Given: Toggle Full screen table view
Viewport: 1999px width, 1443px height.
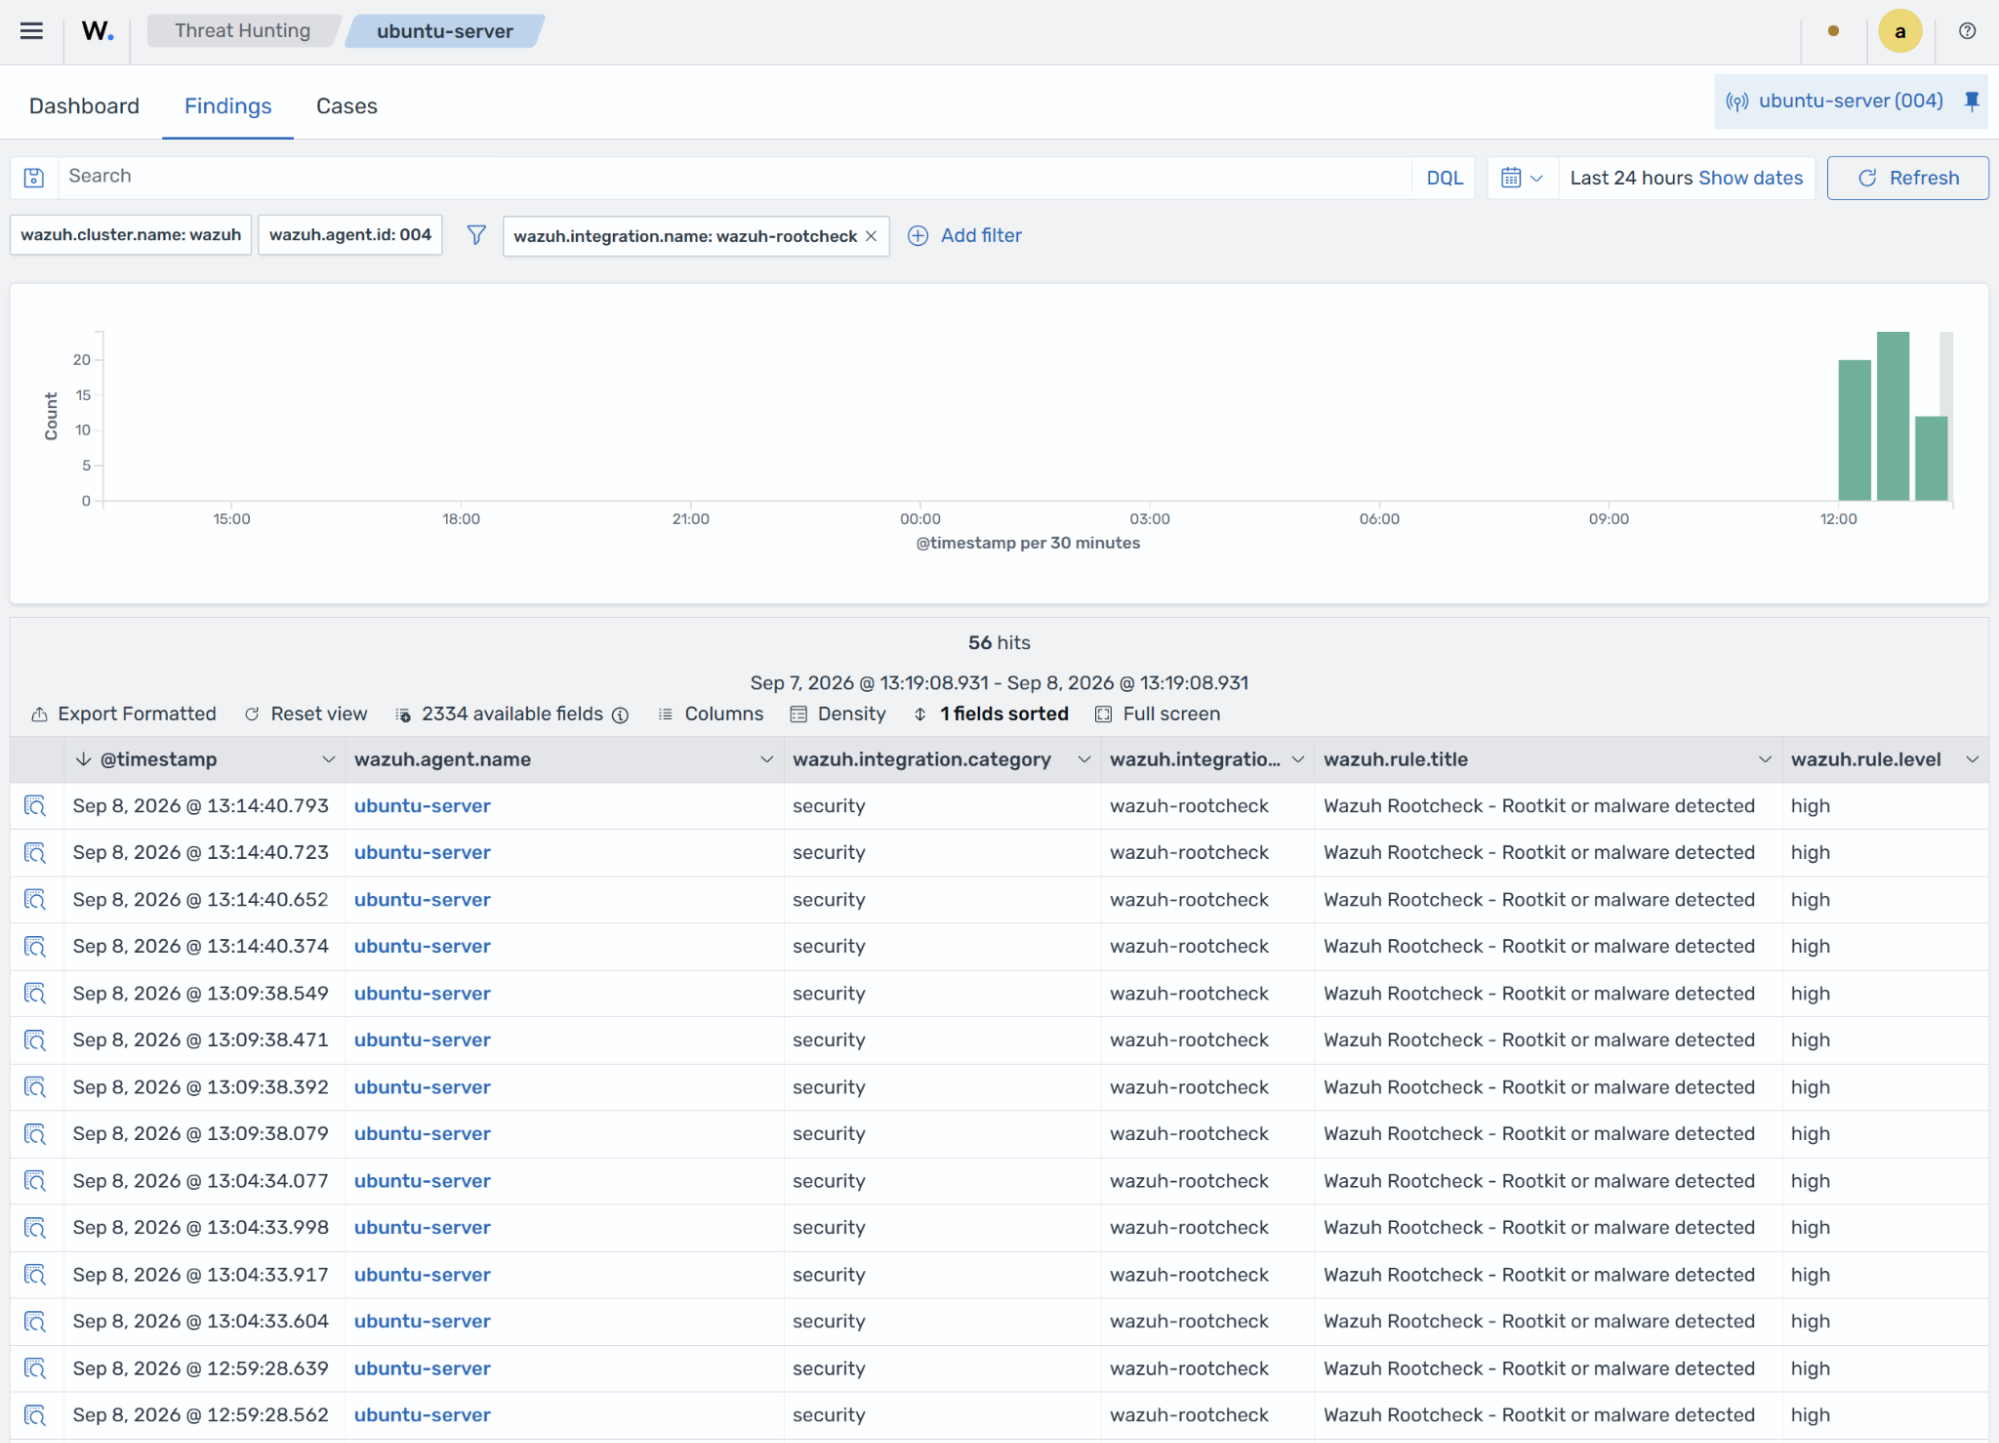Looking at the screenshot, I should [x=1157, y=714].
